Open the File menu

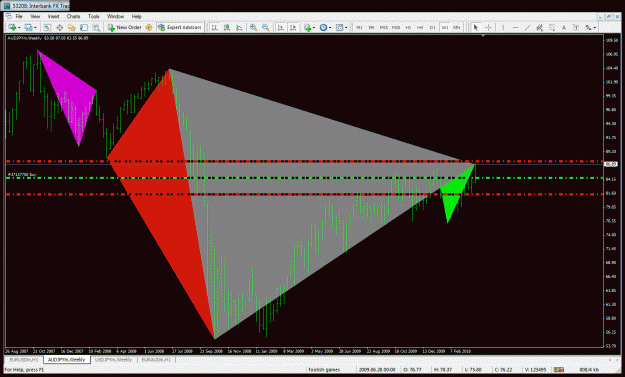19,16
